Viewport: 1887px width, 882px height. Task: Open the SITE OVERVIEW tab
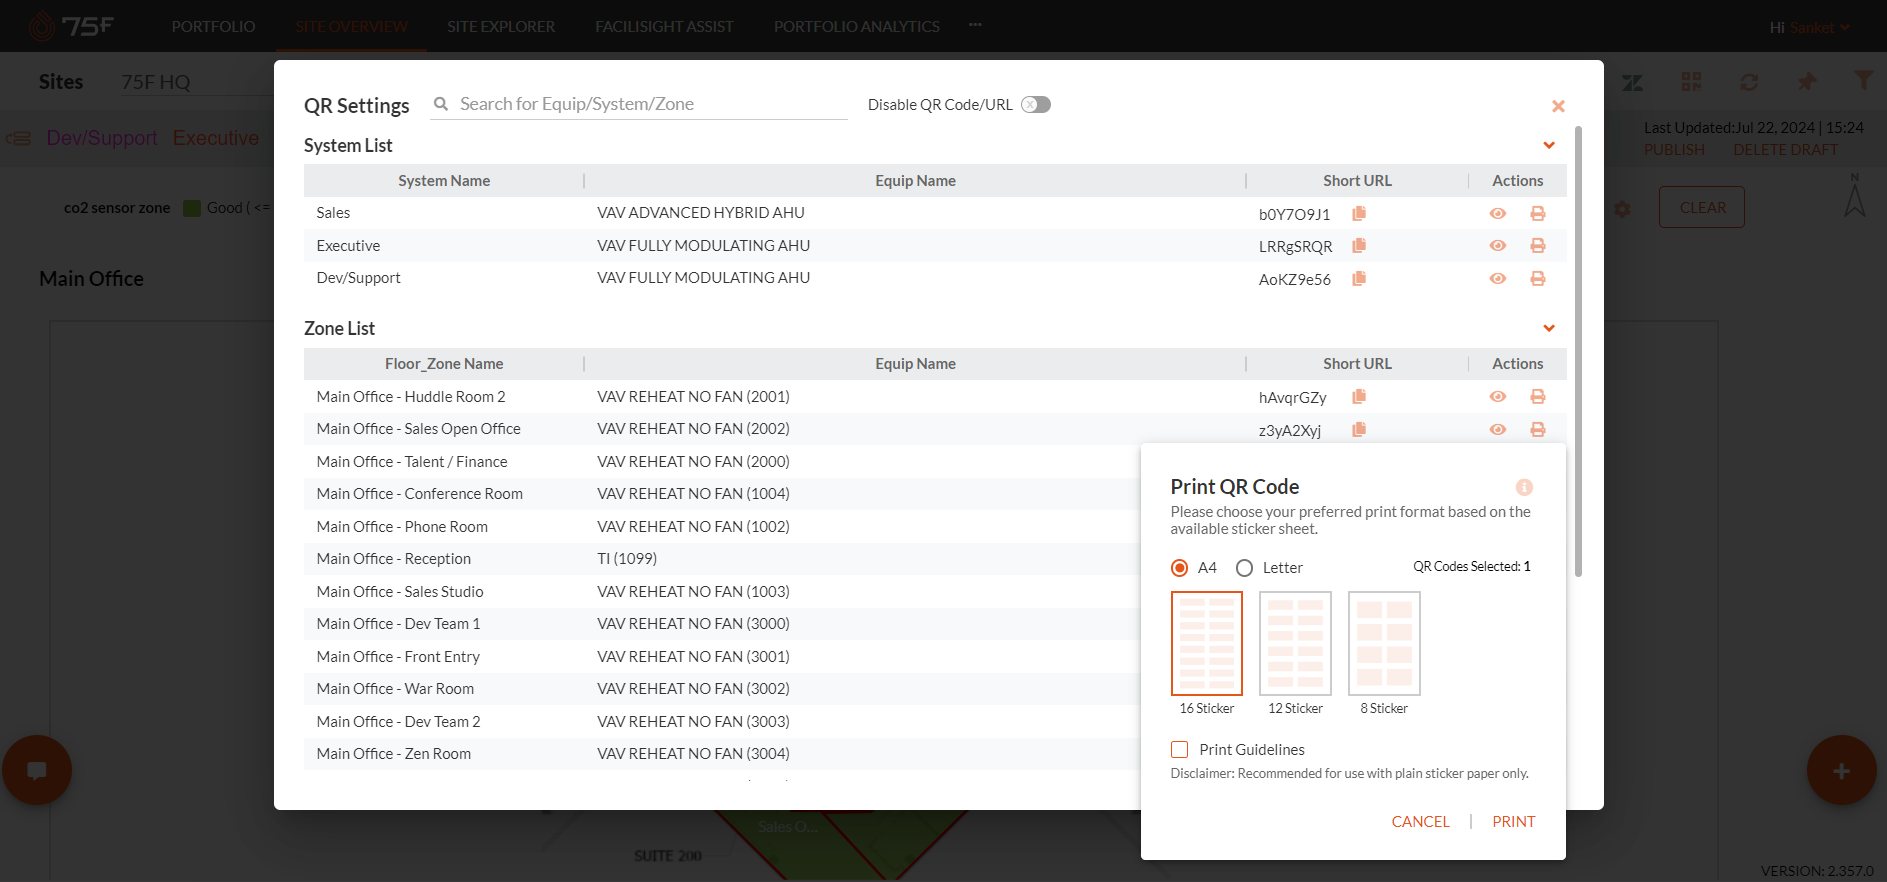(x=351, y=27)
